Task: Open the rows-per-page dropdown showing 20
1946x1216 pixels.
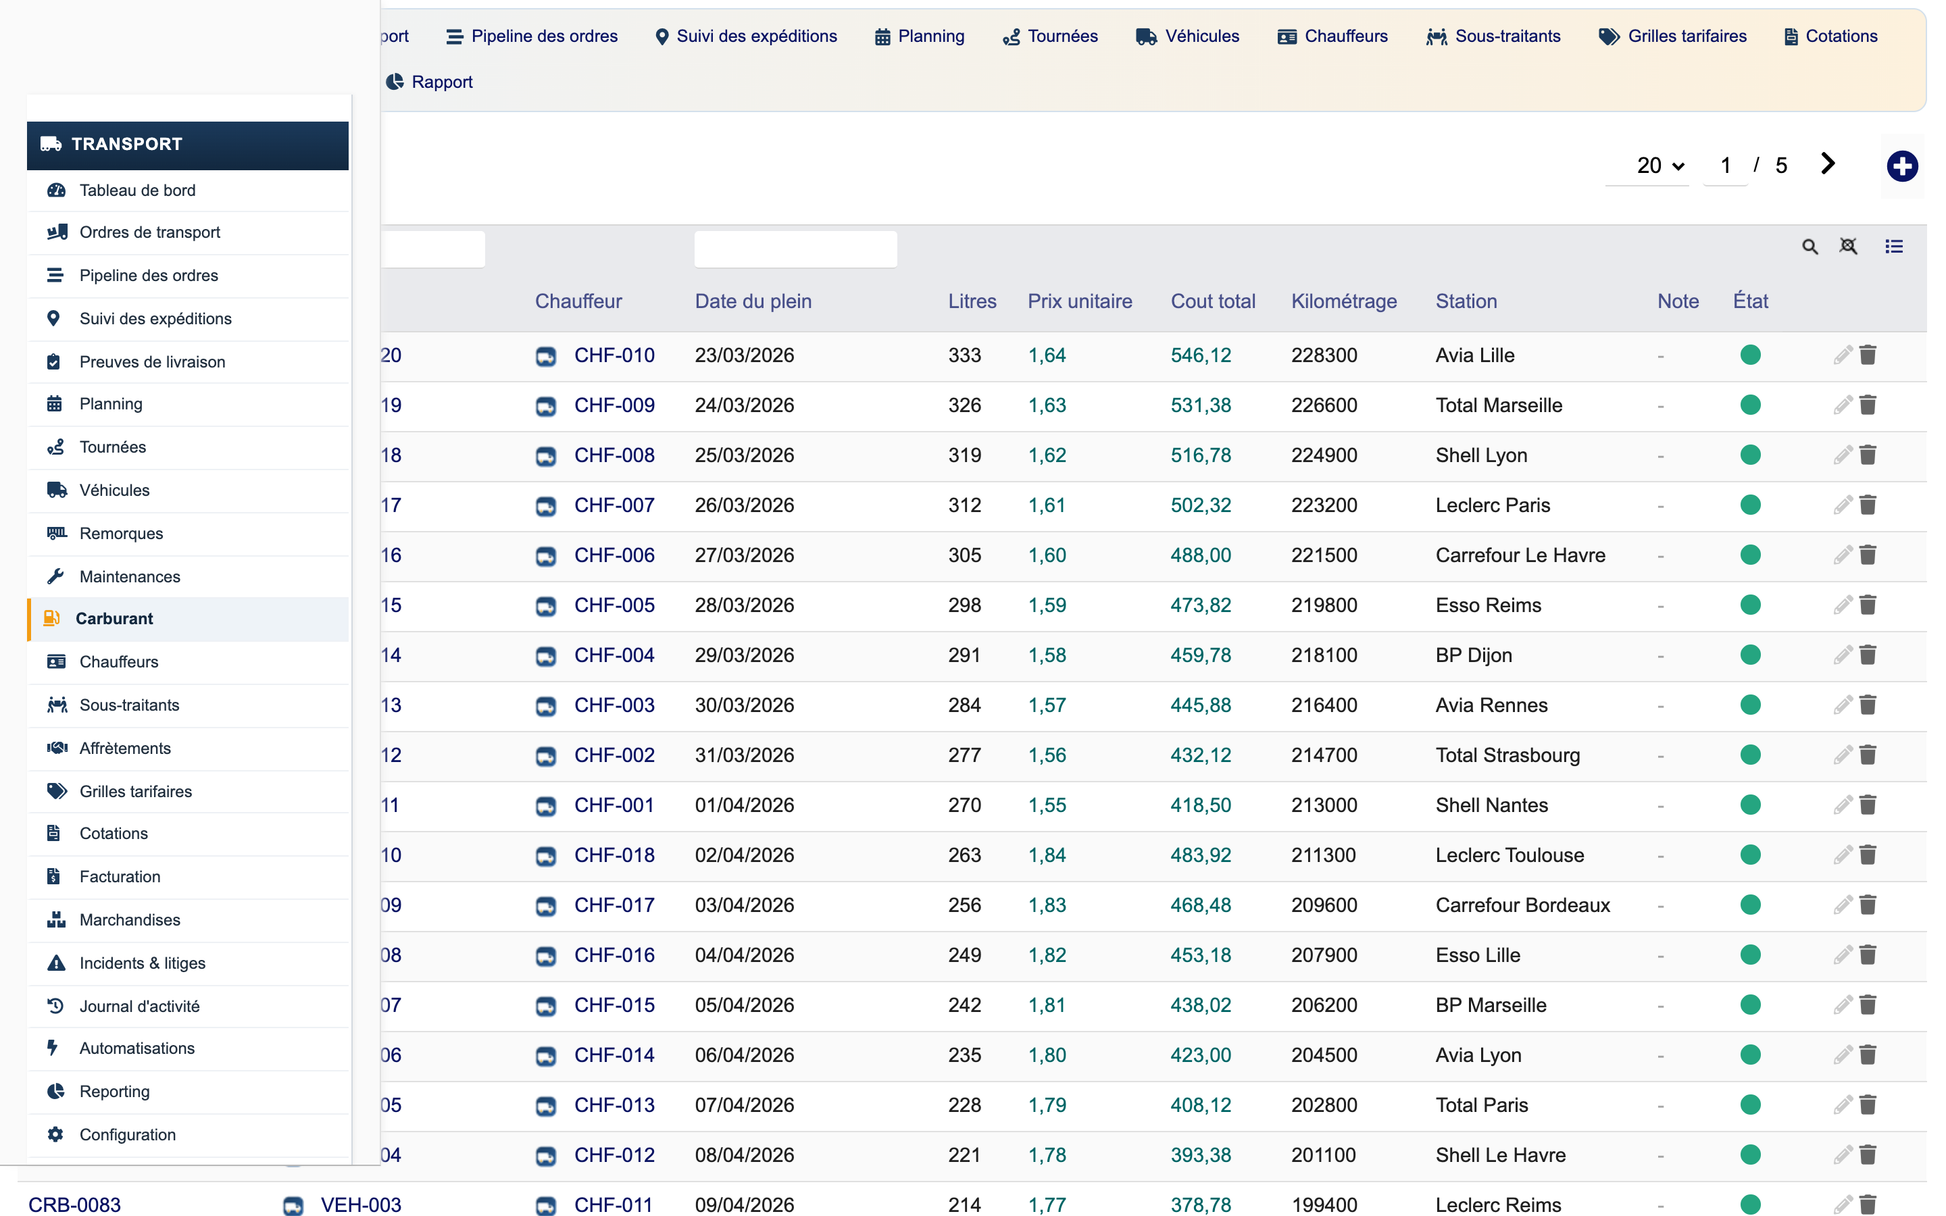Action: tap(1660, 166)
